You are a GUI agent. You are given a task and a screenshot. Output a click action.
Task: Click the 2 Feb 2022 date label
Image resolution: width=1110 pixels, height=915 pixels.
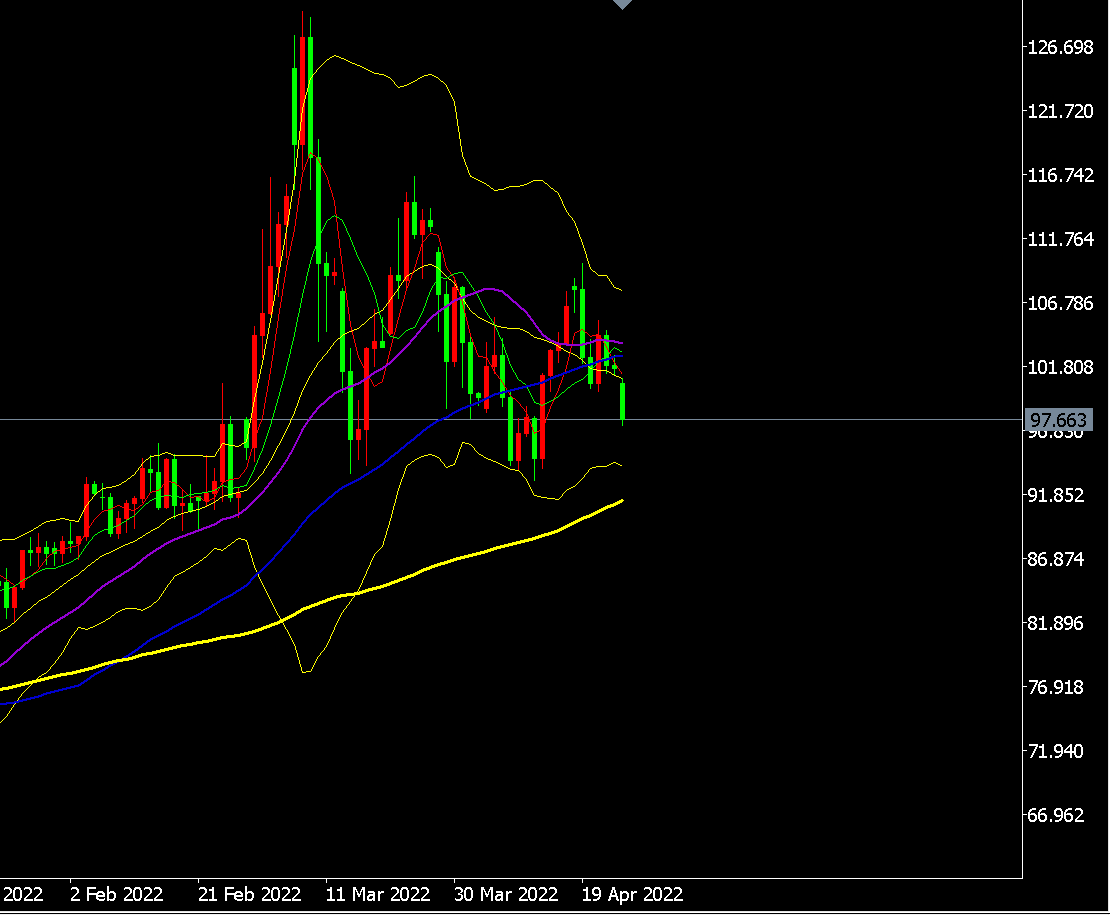point(117,893)
